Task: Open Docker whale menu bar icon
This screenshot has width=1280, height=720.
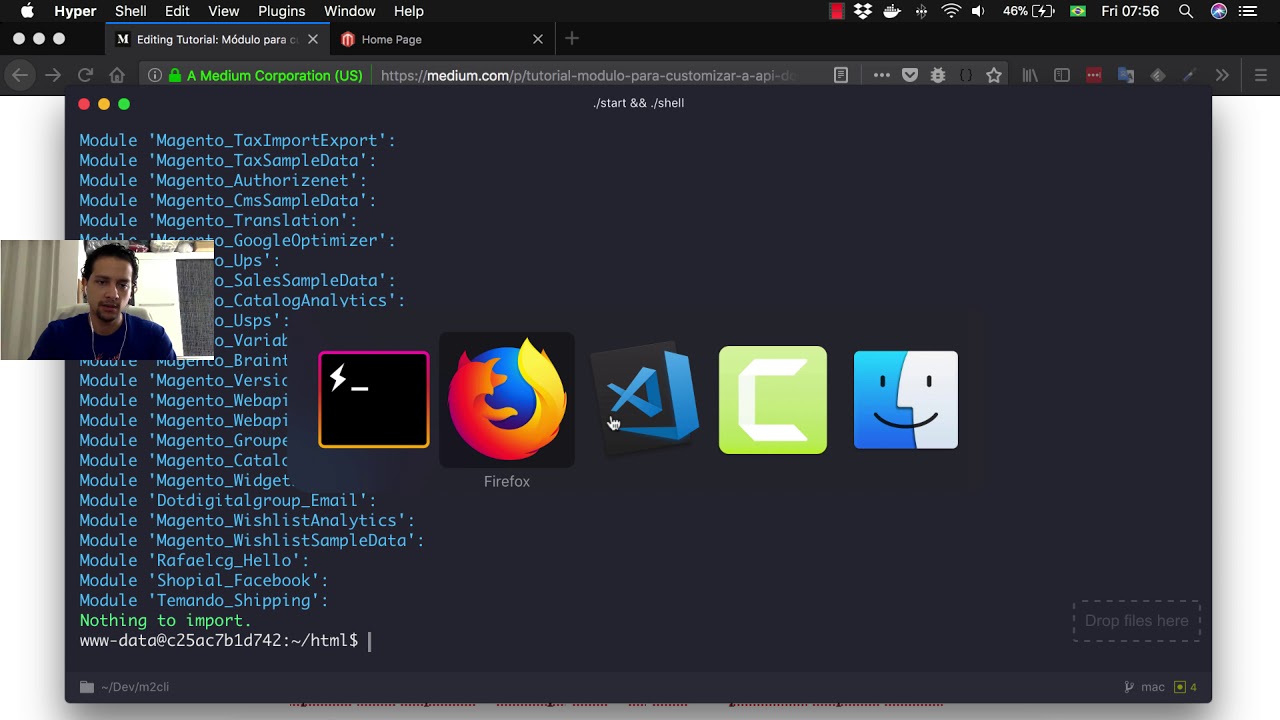Action: tap(893, 11)
